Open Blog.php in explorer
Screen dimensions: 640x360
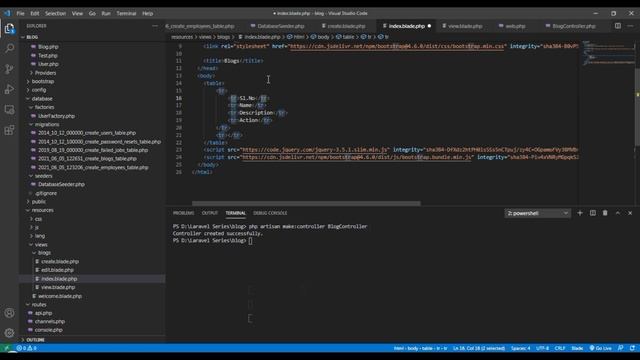48,47
